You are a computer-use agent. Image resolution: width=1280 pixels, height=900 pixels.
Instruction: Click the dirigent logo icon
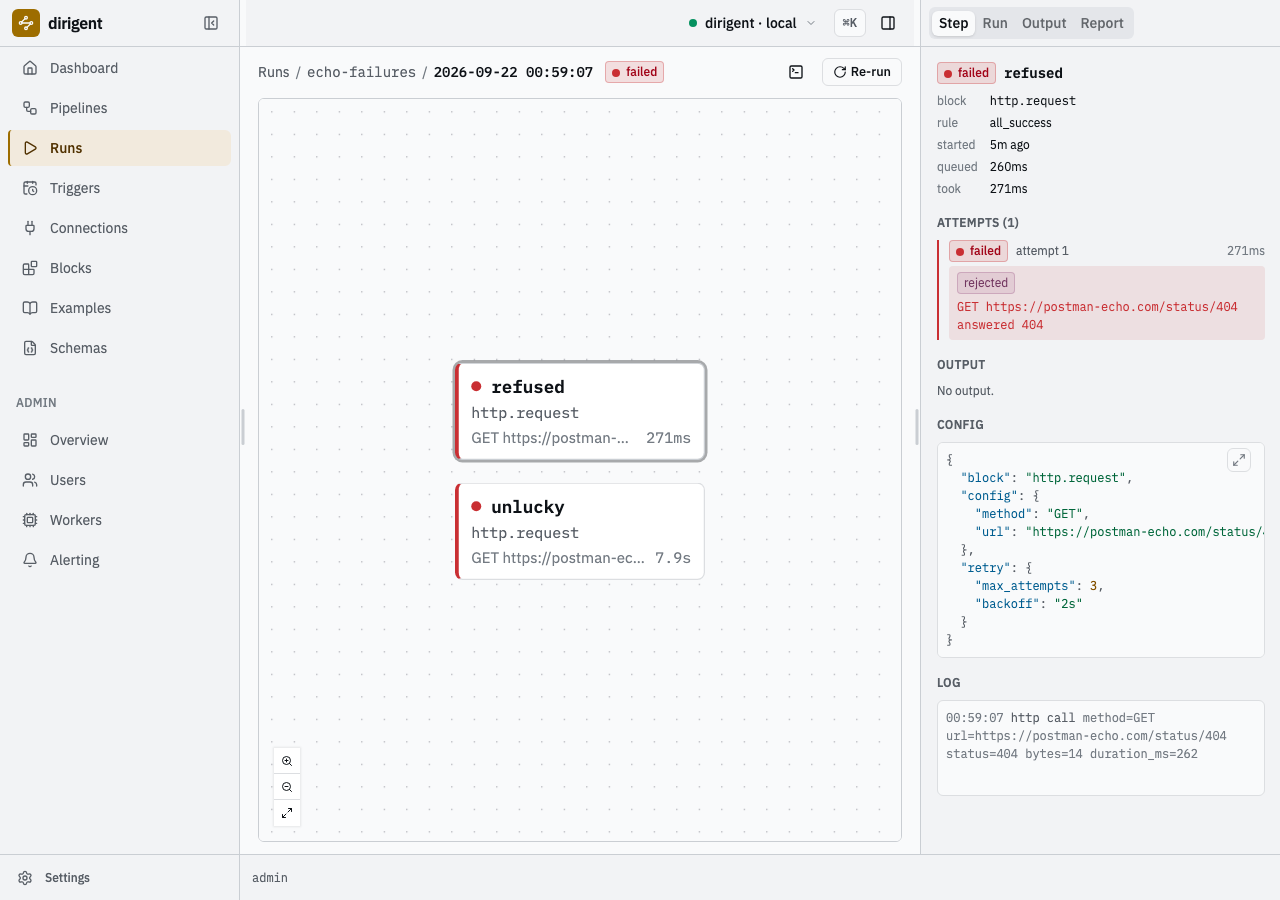pyautogui.click(x=26, y=23)
